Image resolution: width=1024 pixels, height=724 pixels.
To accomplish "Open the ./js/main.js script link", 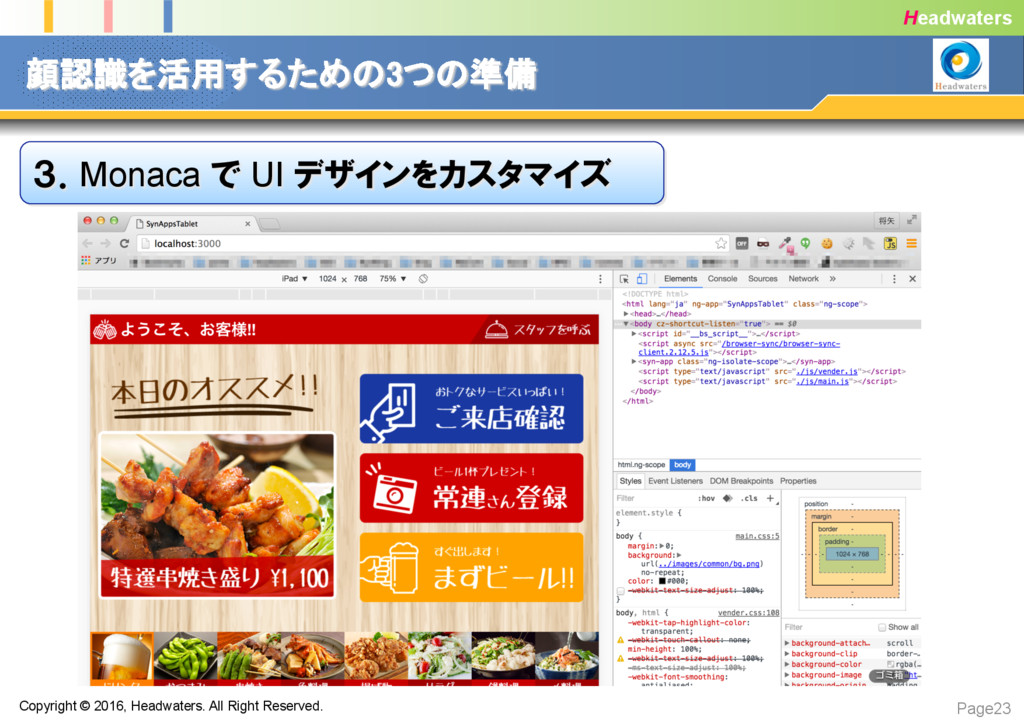I will 822,381.
